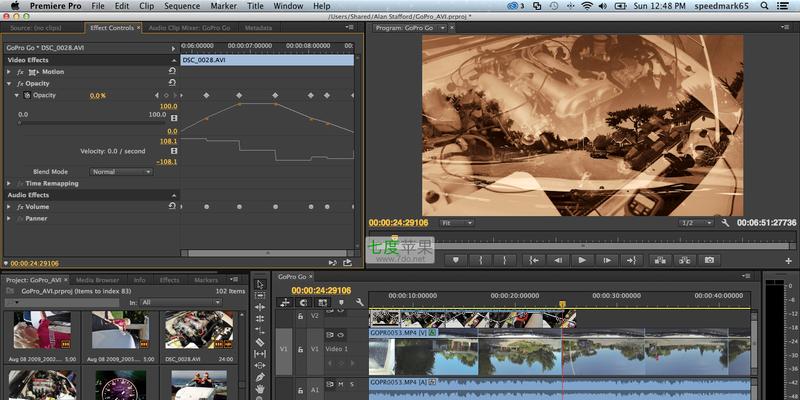Select the Track Select tool
Image resolution: width=800 pixels, height=400 pixels.
(x=260, y=295)
